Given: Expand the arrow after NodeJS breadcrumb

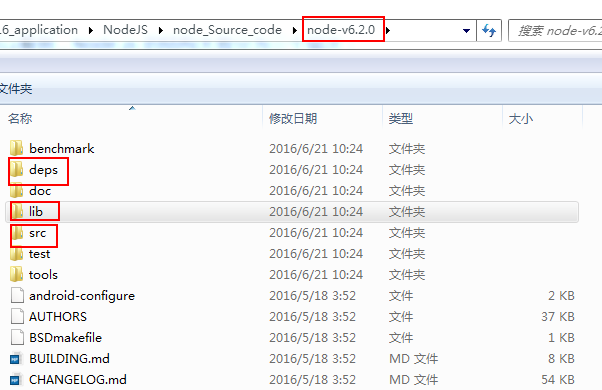Looking at the screenshot, I should coord(160,30).
